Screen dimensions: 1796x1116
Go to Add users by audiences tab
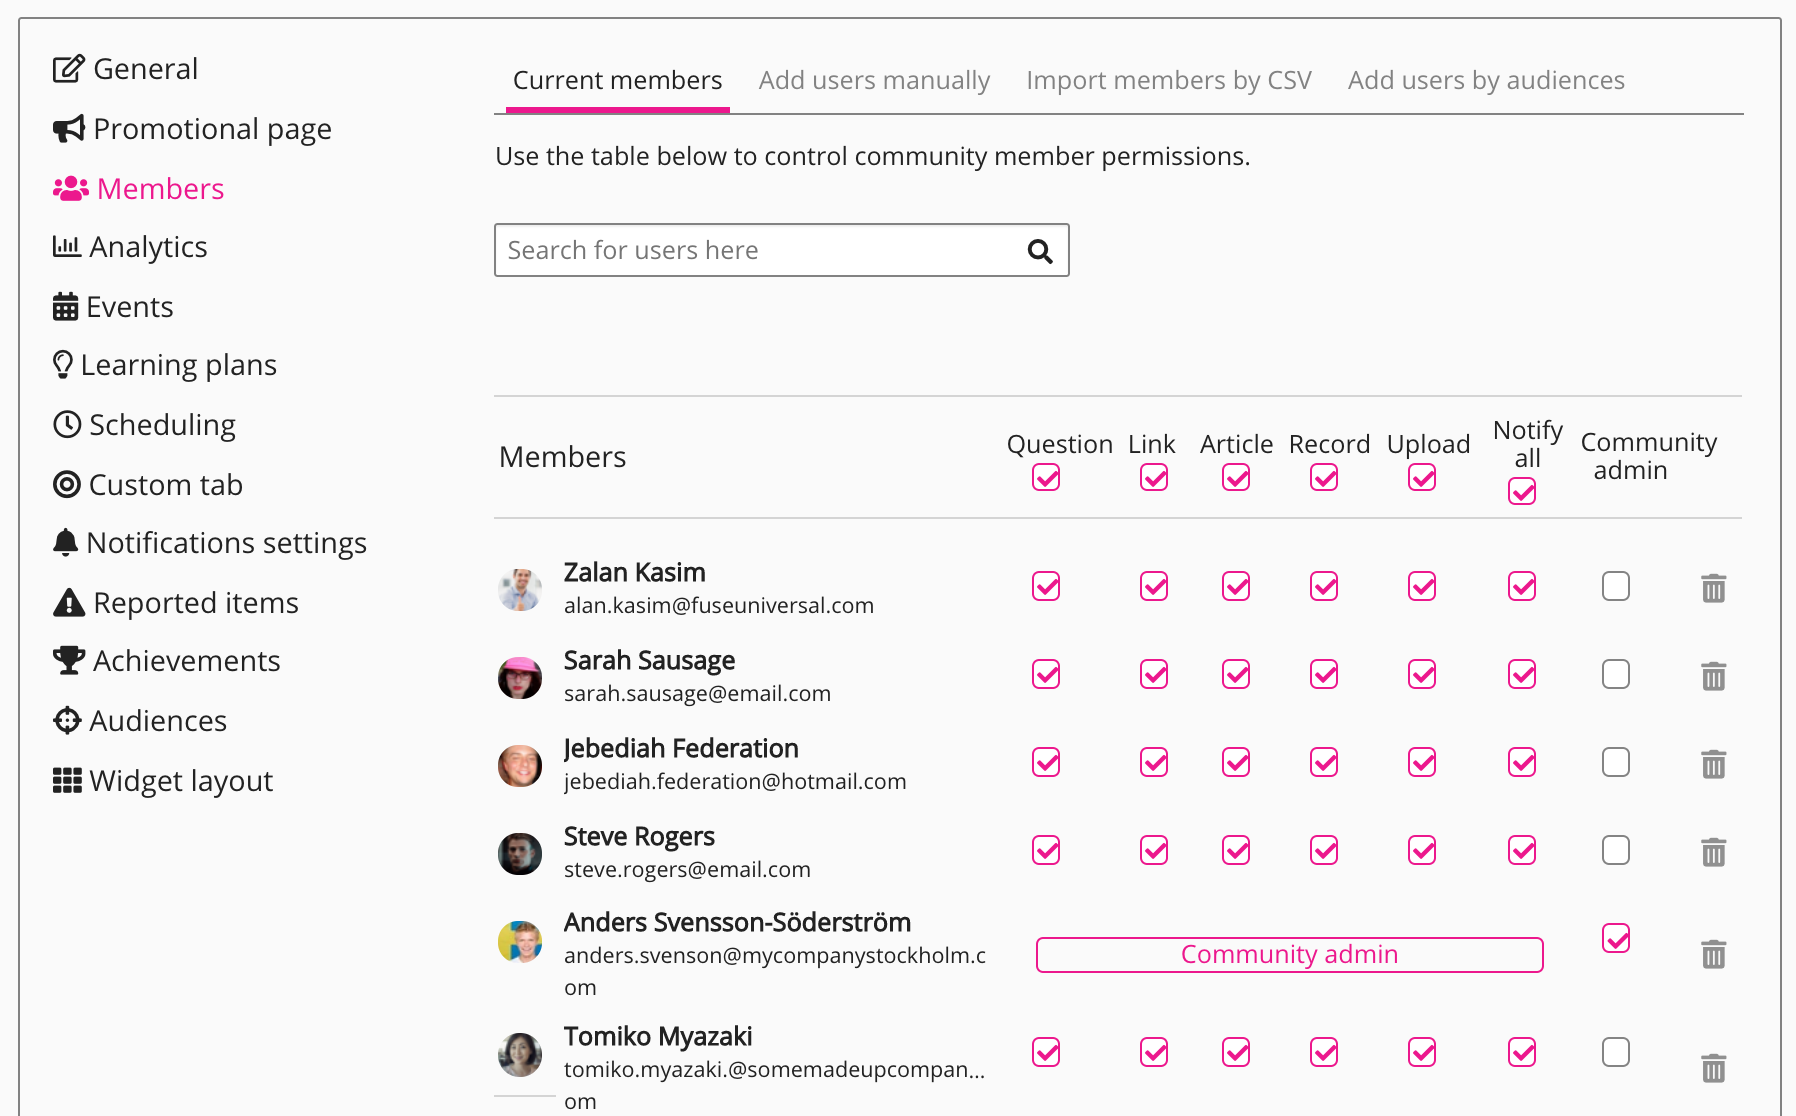[x=1486, y=80]
